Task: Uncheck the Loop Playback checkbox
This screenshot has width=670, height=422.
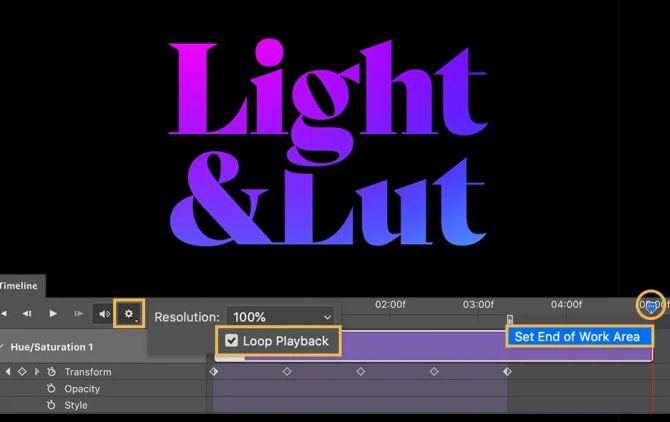Action: [x=231, y=340]
